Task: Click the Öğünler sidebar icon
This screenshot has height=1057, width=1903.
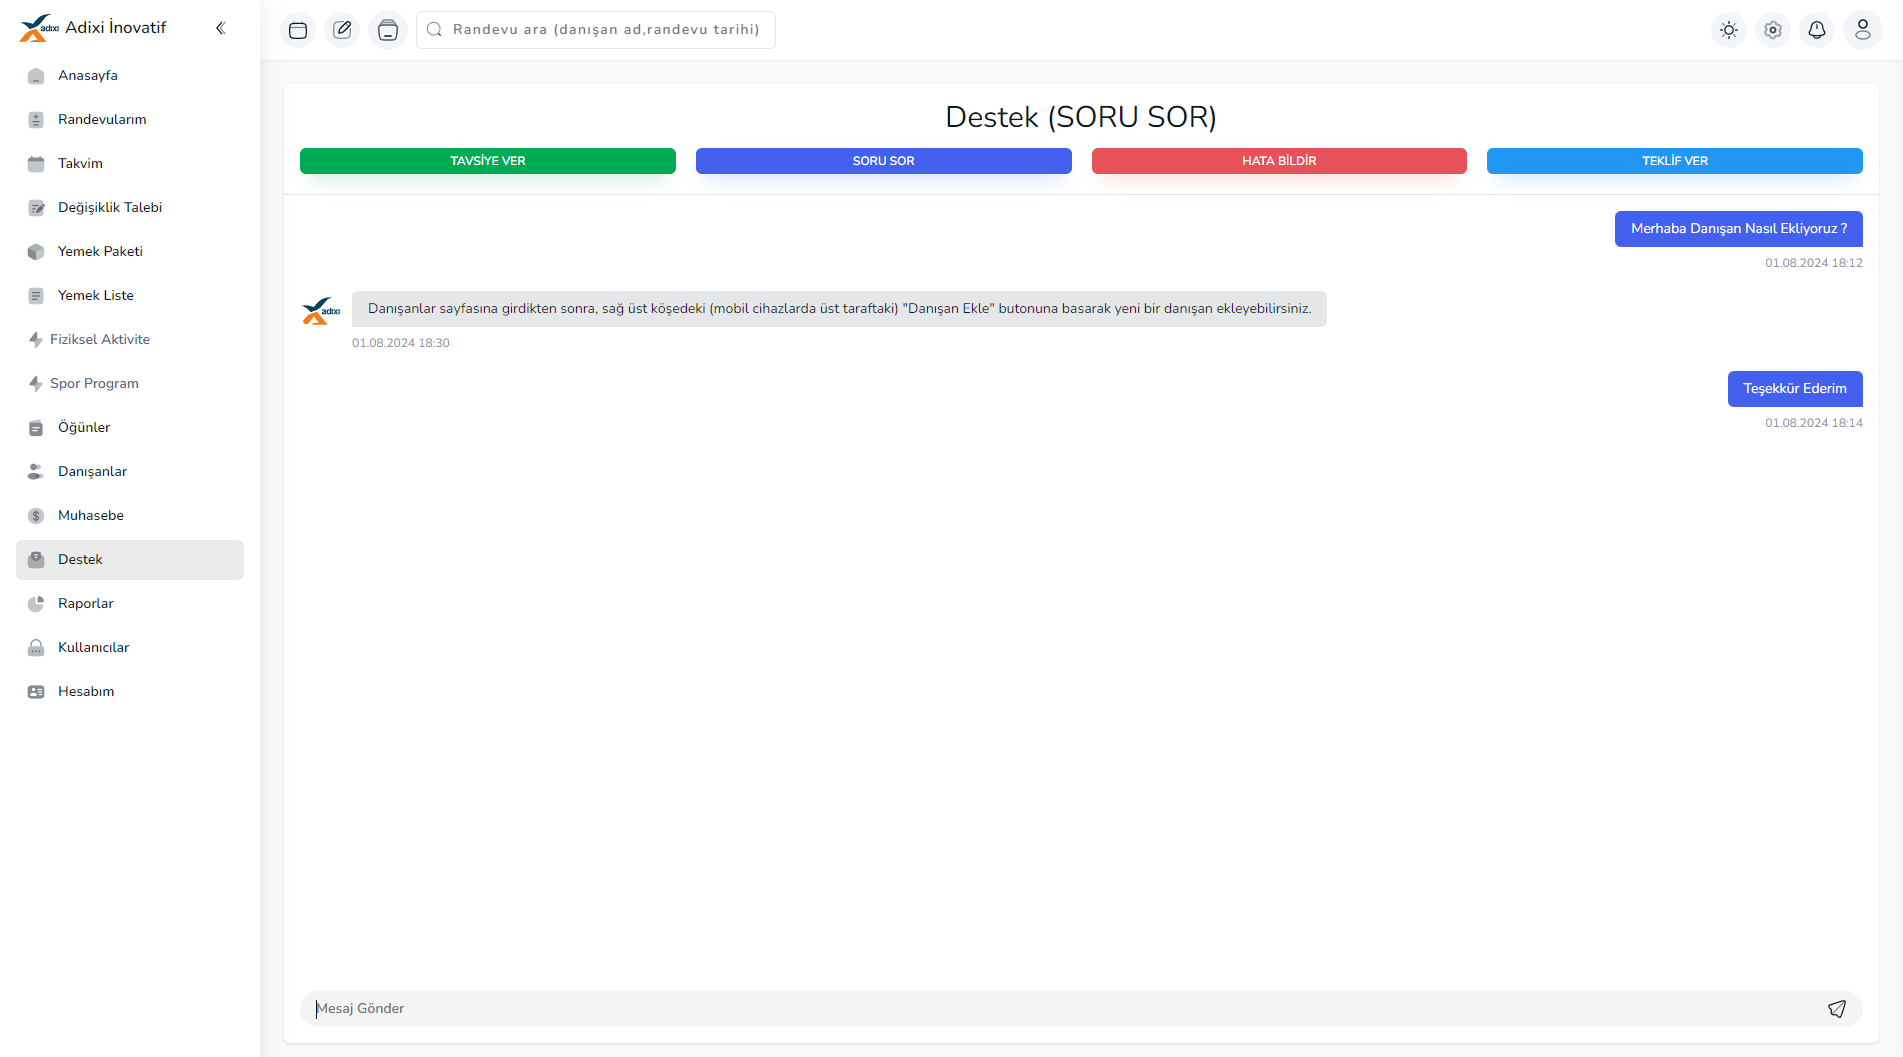Action: (x=36, y=428)
